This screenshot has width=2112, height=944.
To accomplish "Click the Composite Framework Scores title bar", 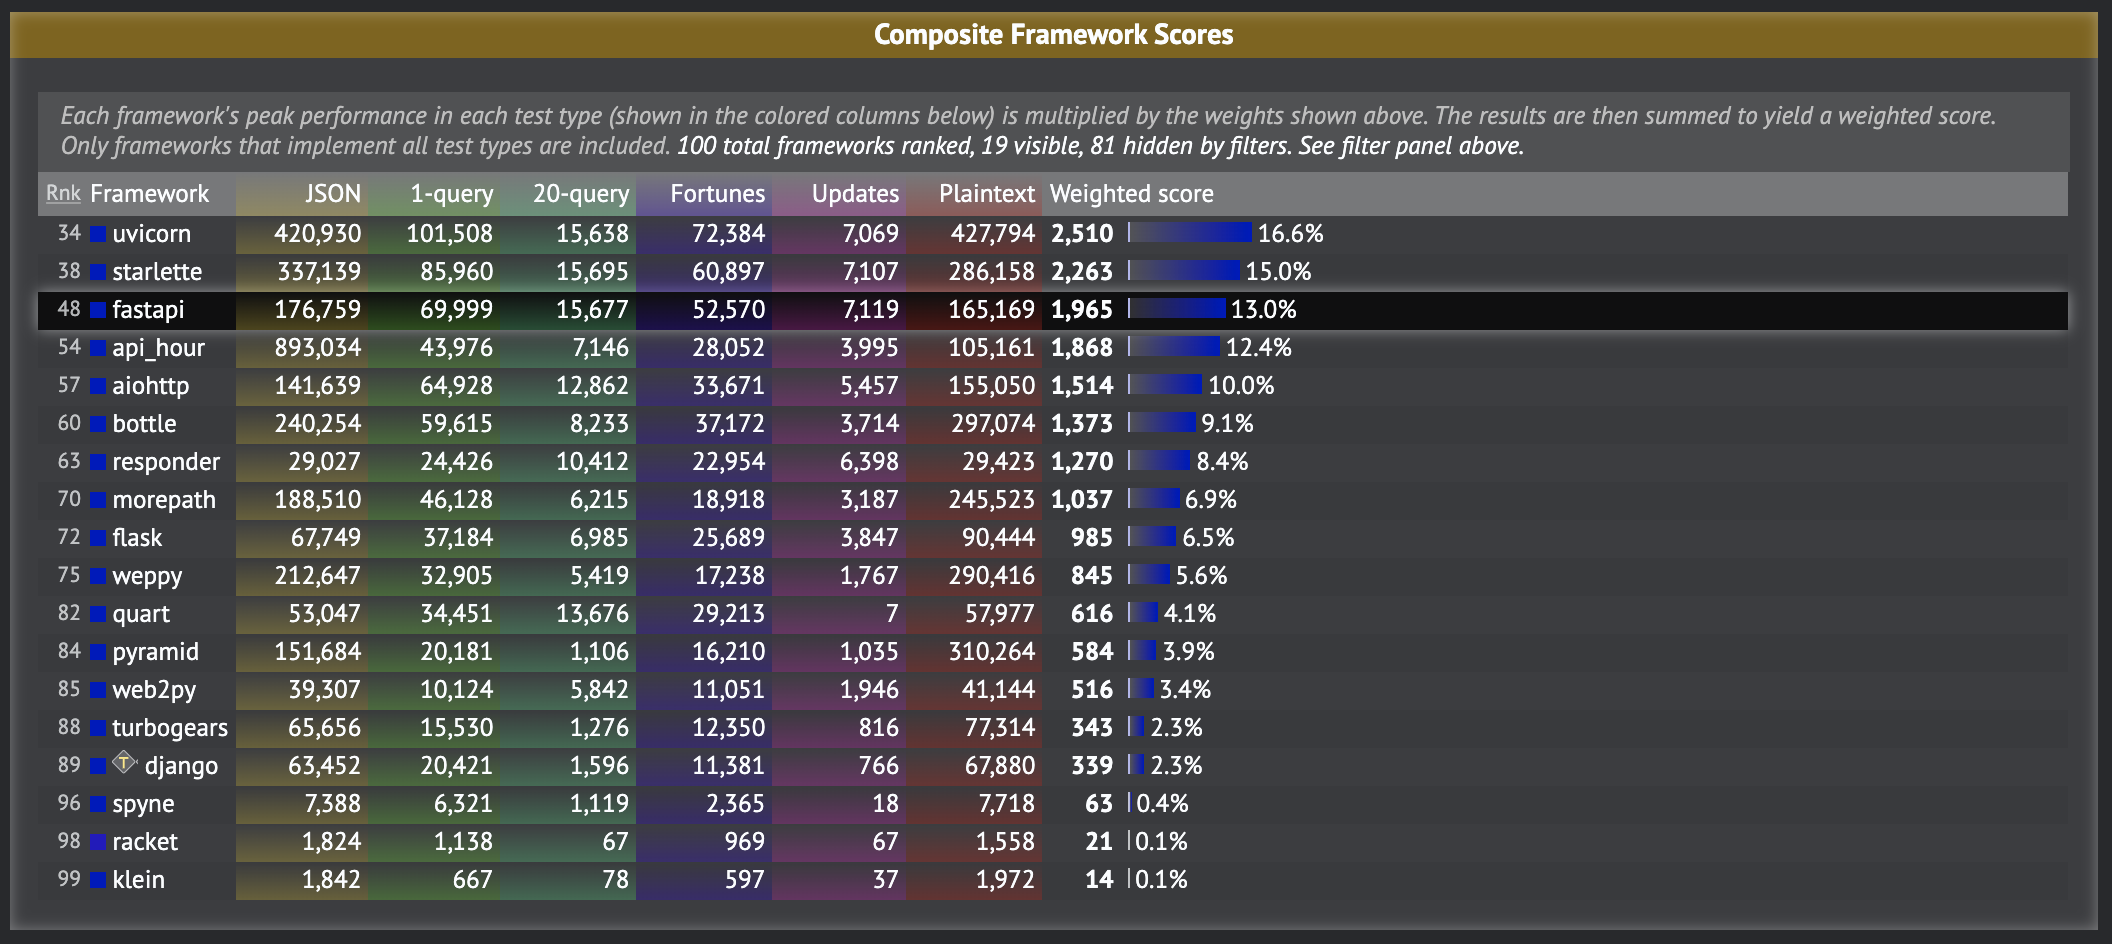I will click(x=1054, y=35).
